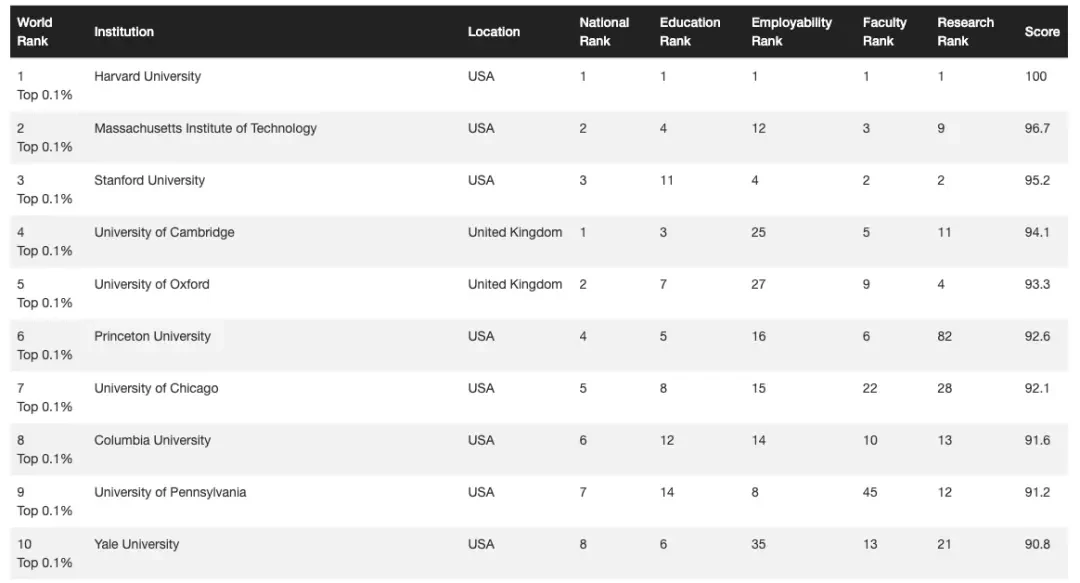The height and width of the screenshot is (583, 1080).
Task: Select the University of Pennsylvania name
Action: [170, 492]
